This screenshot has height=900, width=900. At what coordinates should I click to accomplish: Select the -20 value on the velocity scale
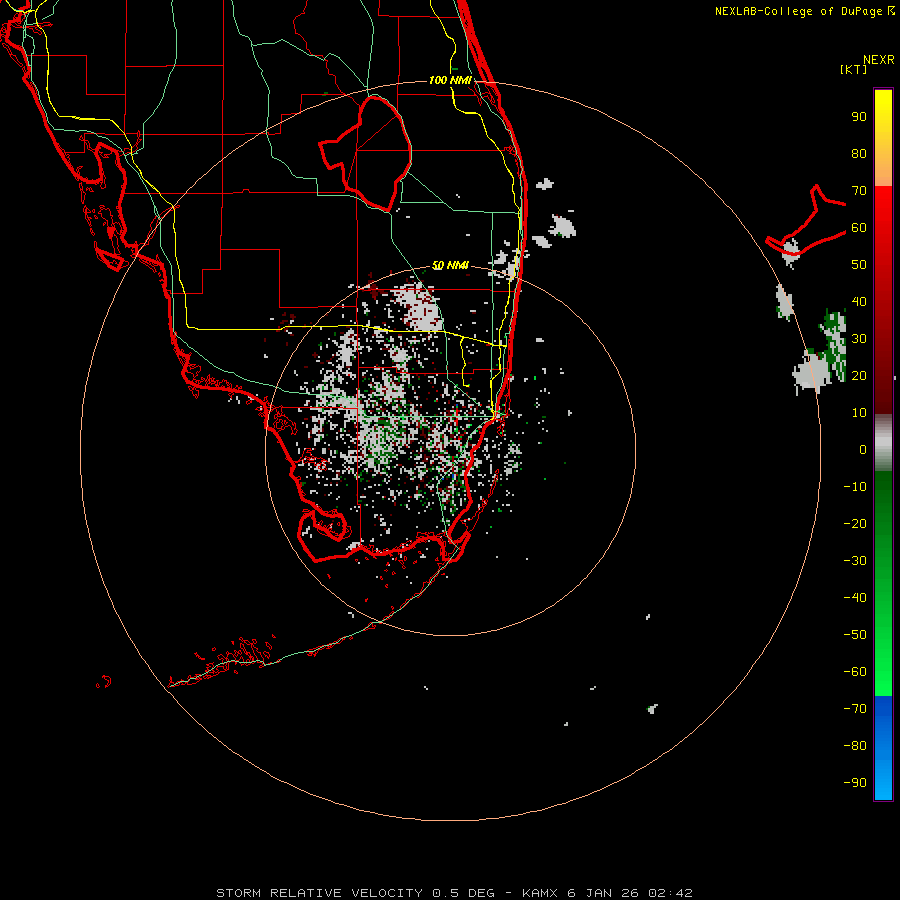click(x=855, y=523)
